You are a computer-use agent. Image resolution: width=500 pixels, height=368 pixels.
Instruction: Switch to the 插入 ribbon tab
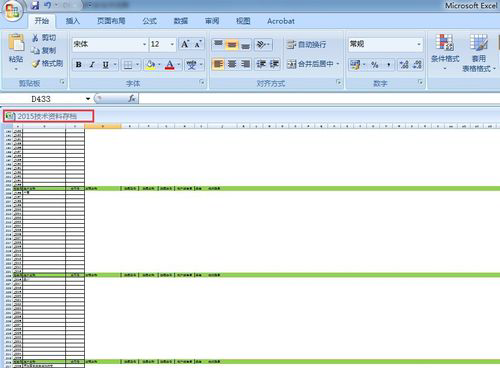pyautogui.click(x=72, y=21)
